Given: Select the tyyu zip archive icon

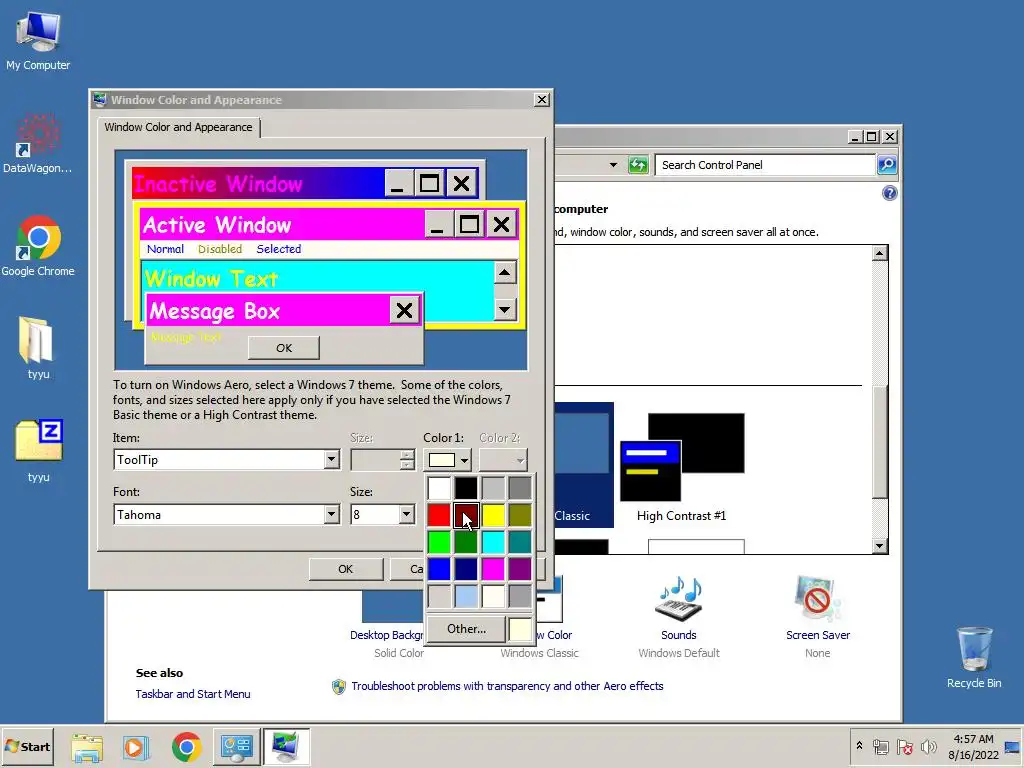Looking at the screenshot, I should pos(38,451).
